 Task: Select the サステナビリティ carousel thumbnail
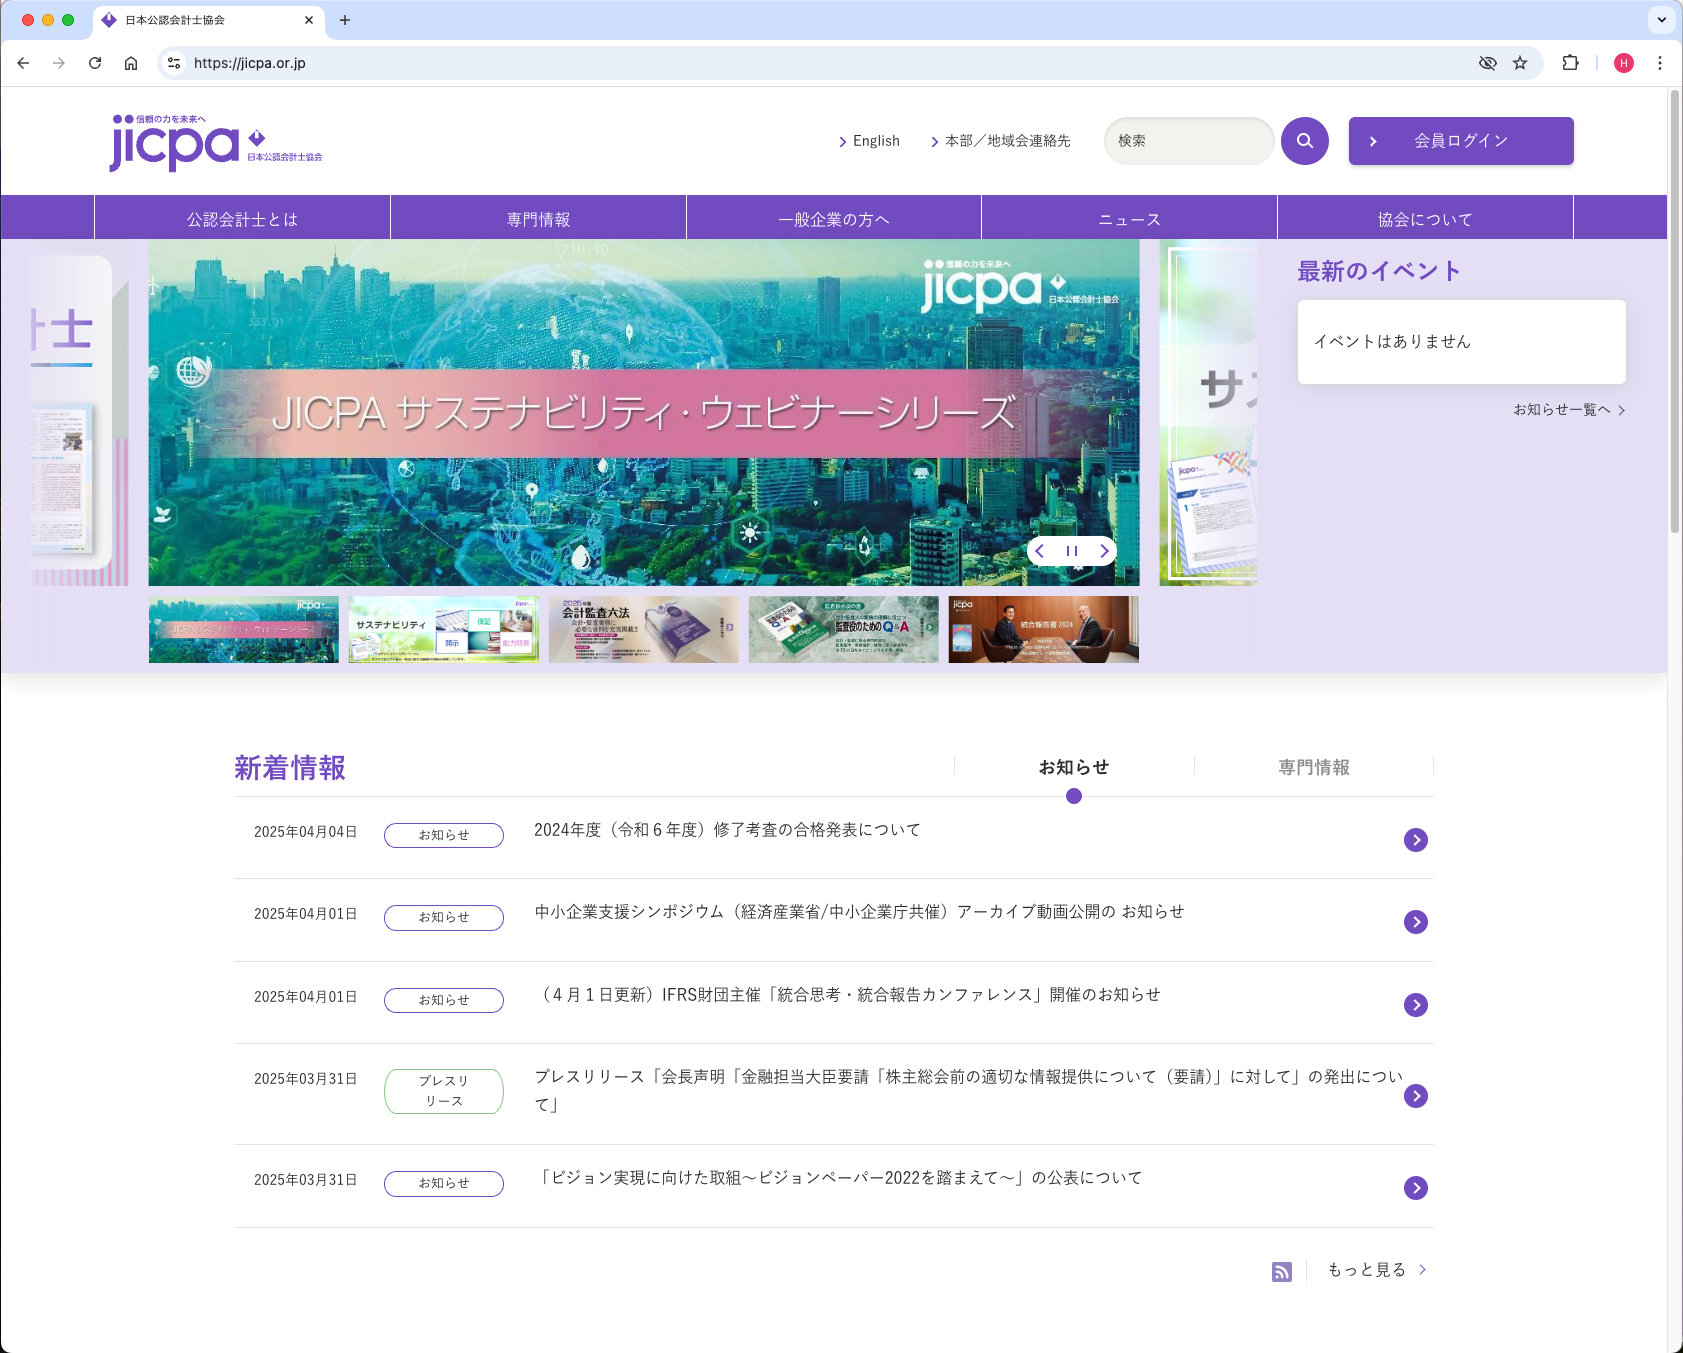(444, 629)
